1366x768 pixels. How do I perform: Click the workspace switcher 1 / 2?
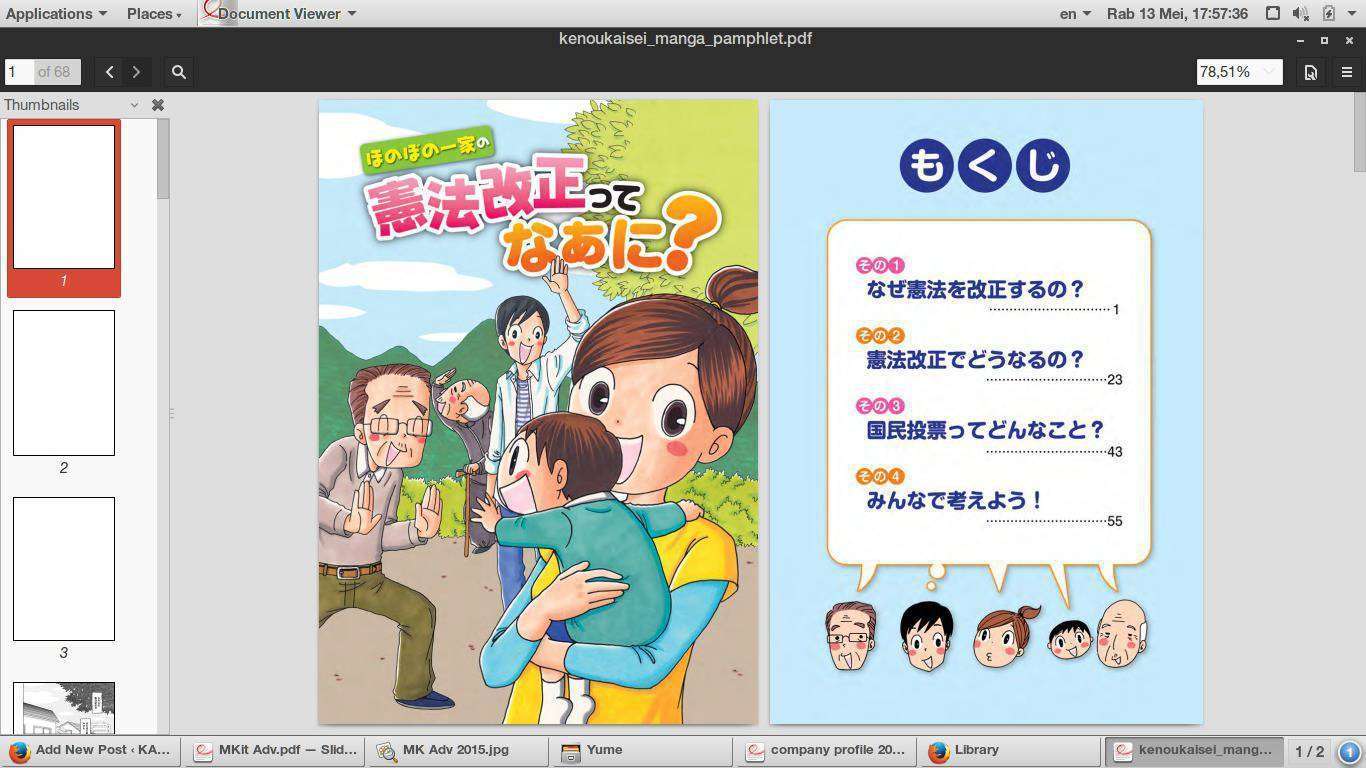pyautogui.click(x=1309, y=751)
